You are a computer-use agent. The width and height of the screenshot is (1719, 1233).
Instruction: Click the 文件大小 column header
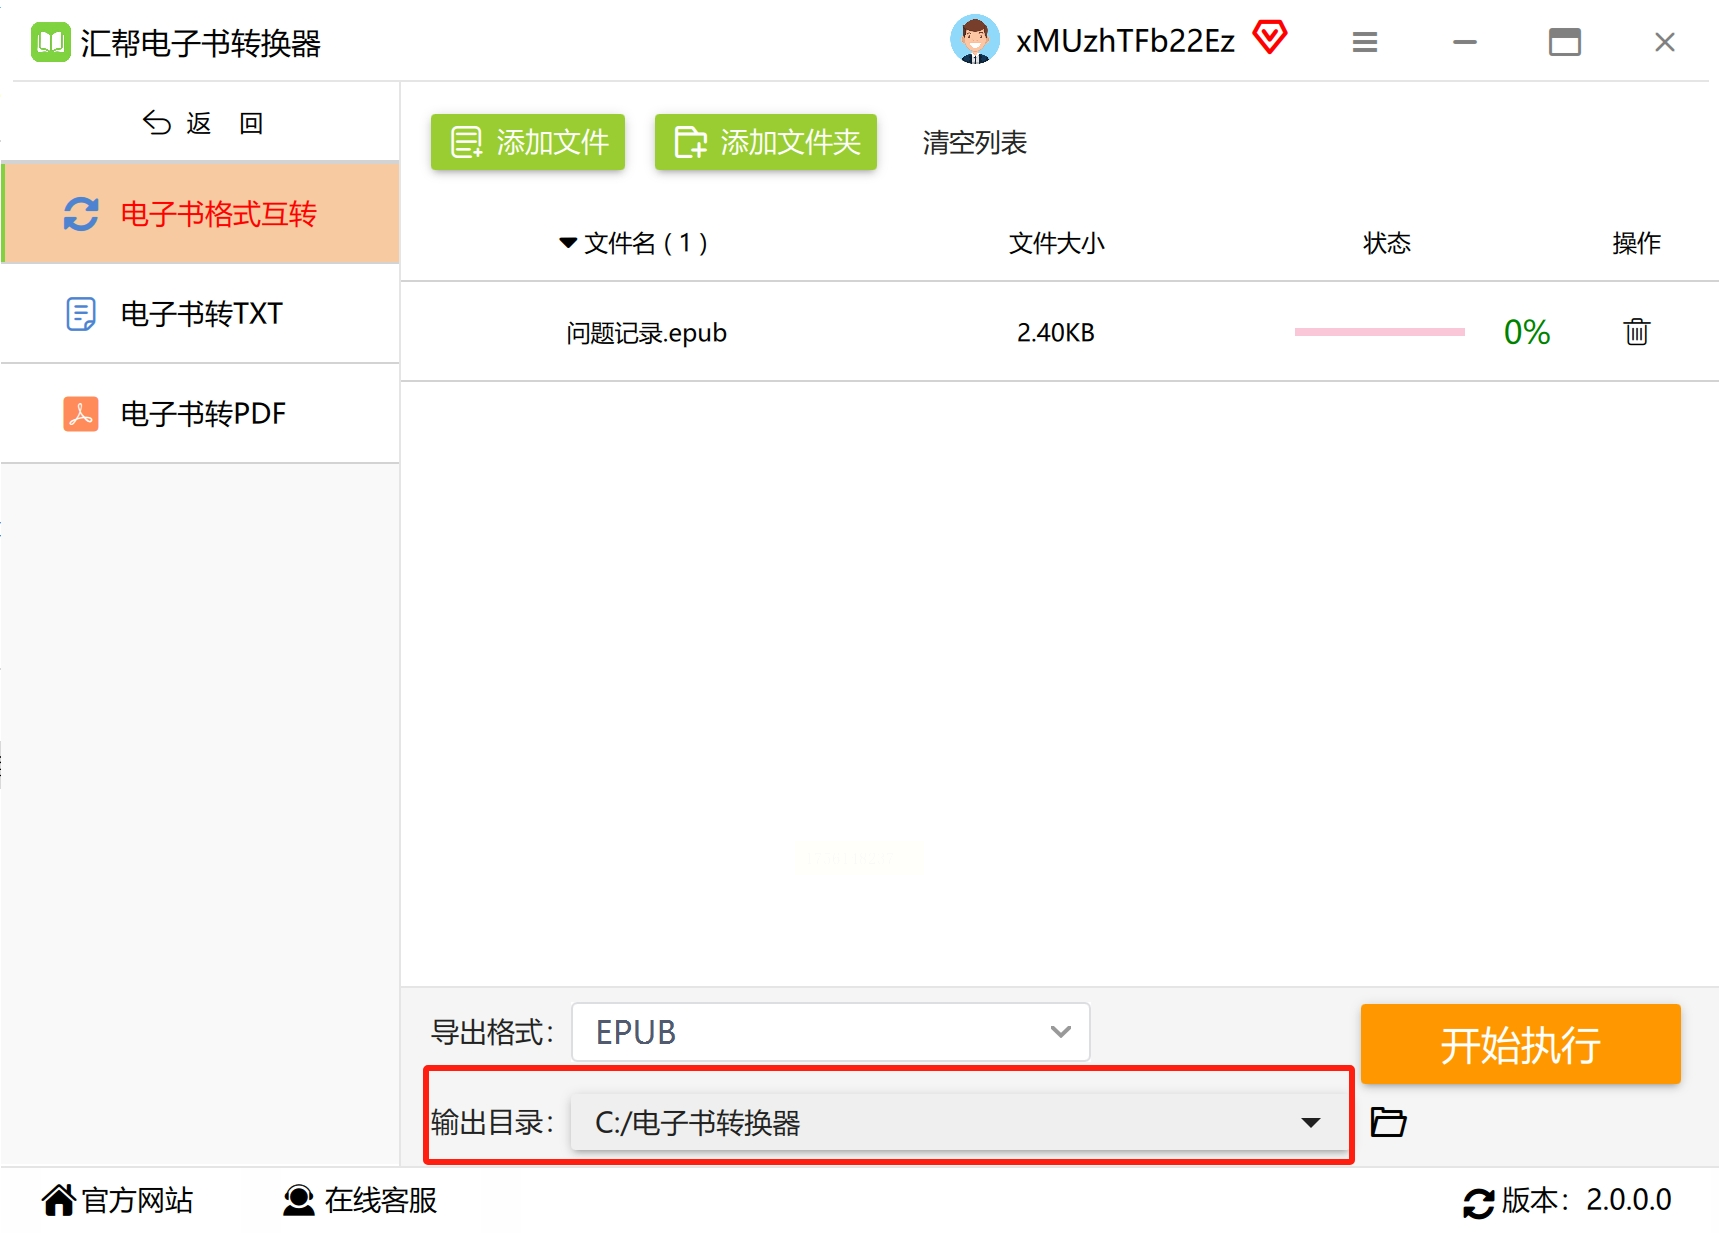(x=1057, y=243)
